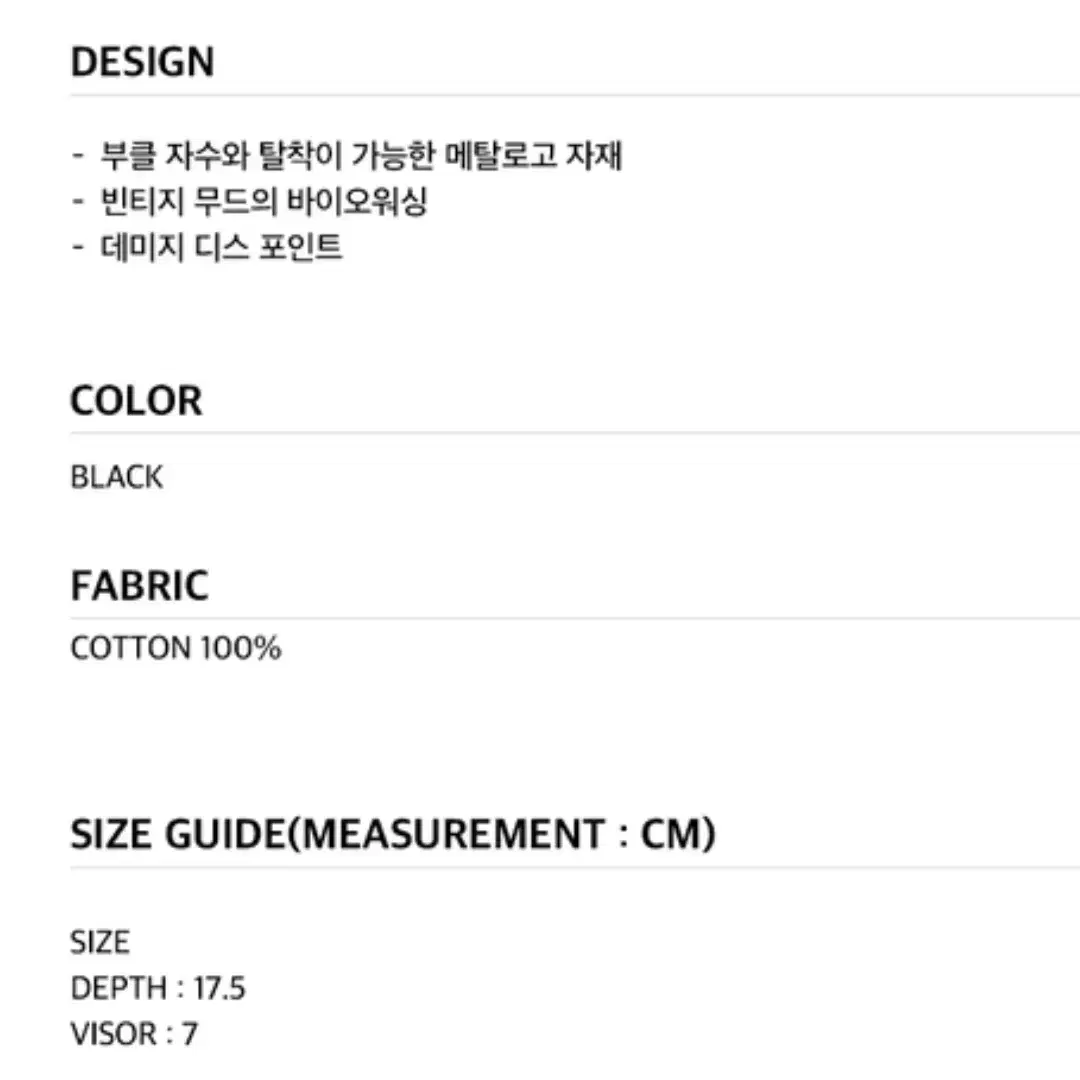Click the DESIGN section heading
1080x1080 pixels.
143,62
